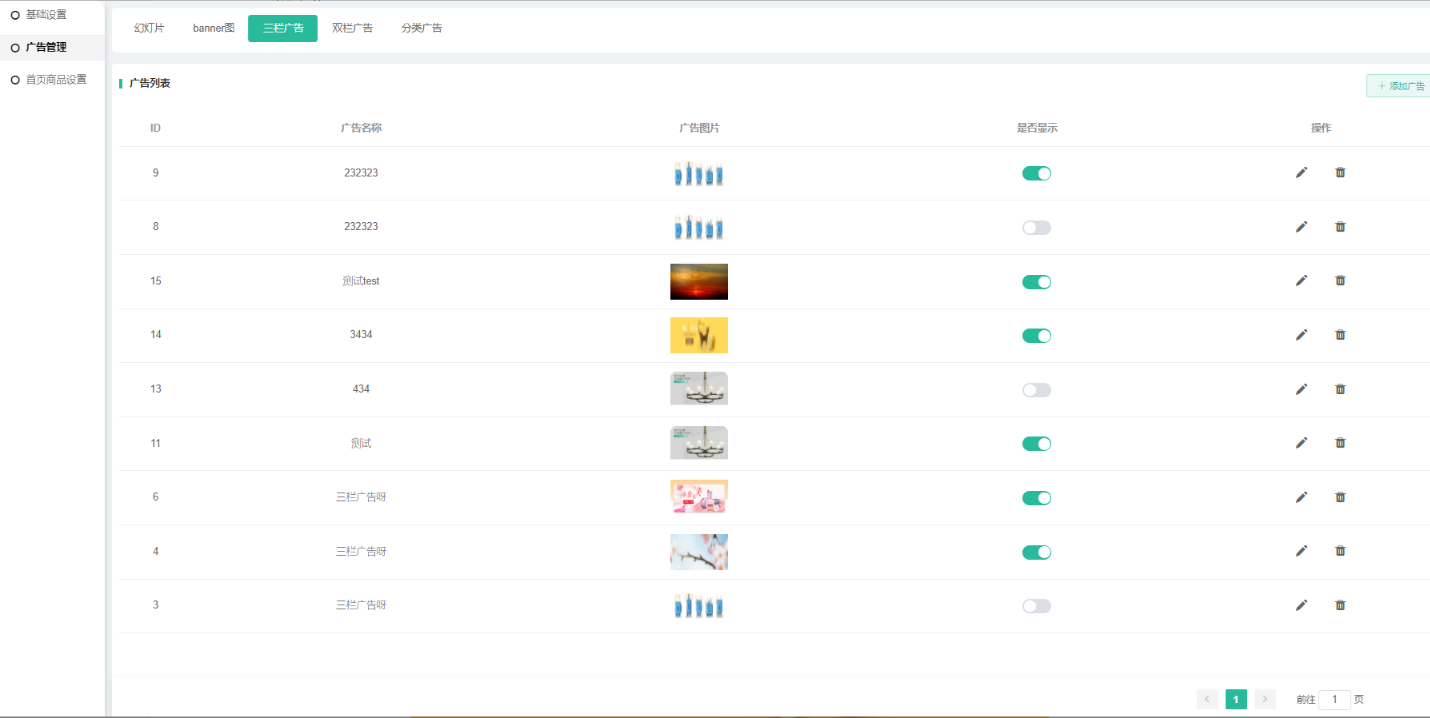Click the sunset ad image thumbnail
Screen dimensions: 1430x718
click(x=698, y=282)
